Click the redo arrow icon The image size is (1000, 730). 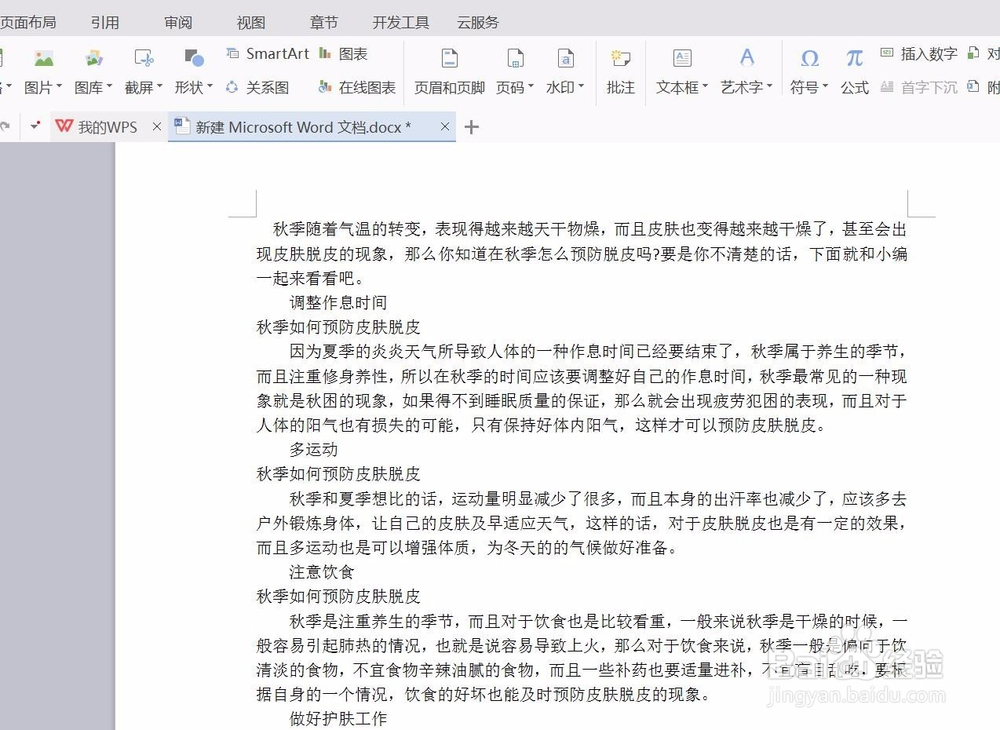pyautogui.click(x=4, y=126)
